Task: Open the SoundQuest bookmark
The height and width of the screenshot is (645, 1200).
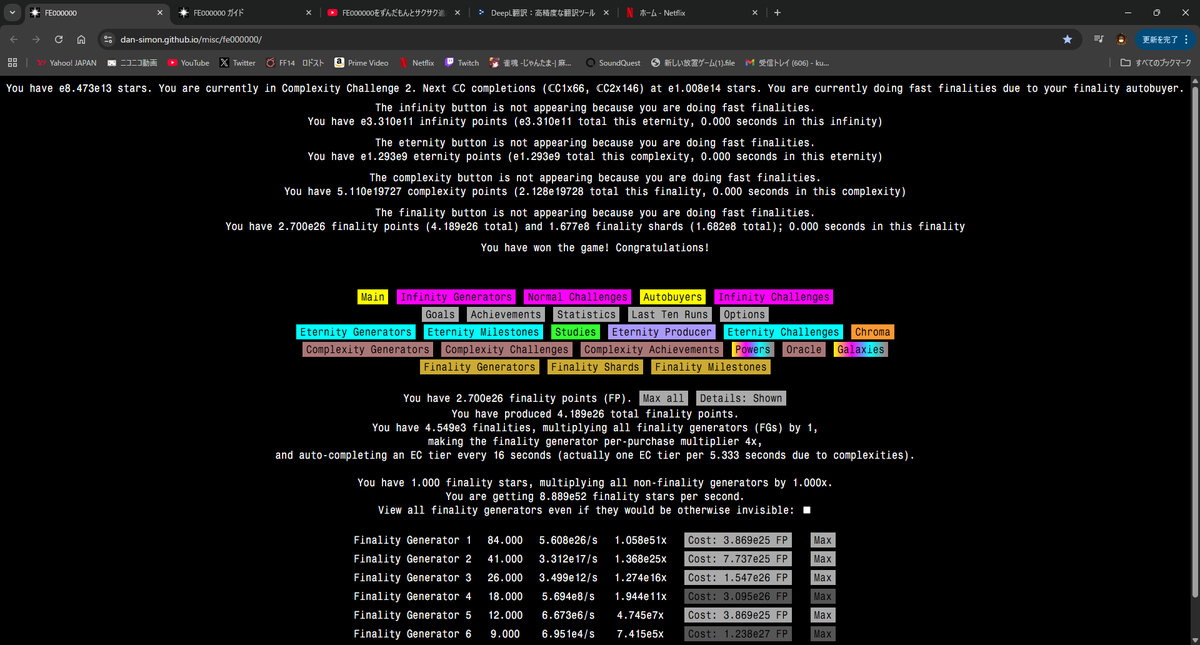Action: [613, 62]
